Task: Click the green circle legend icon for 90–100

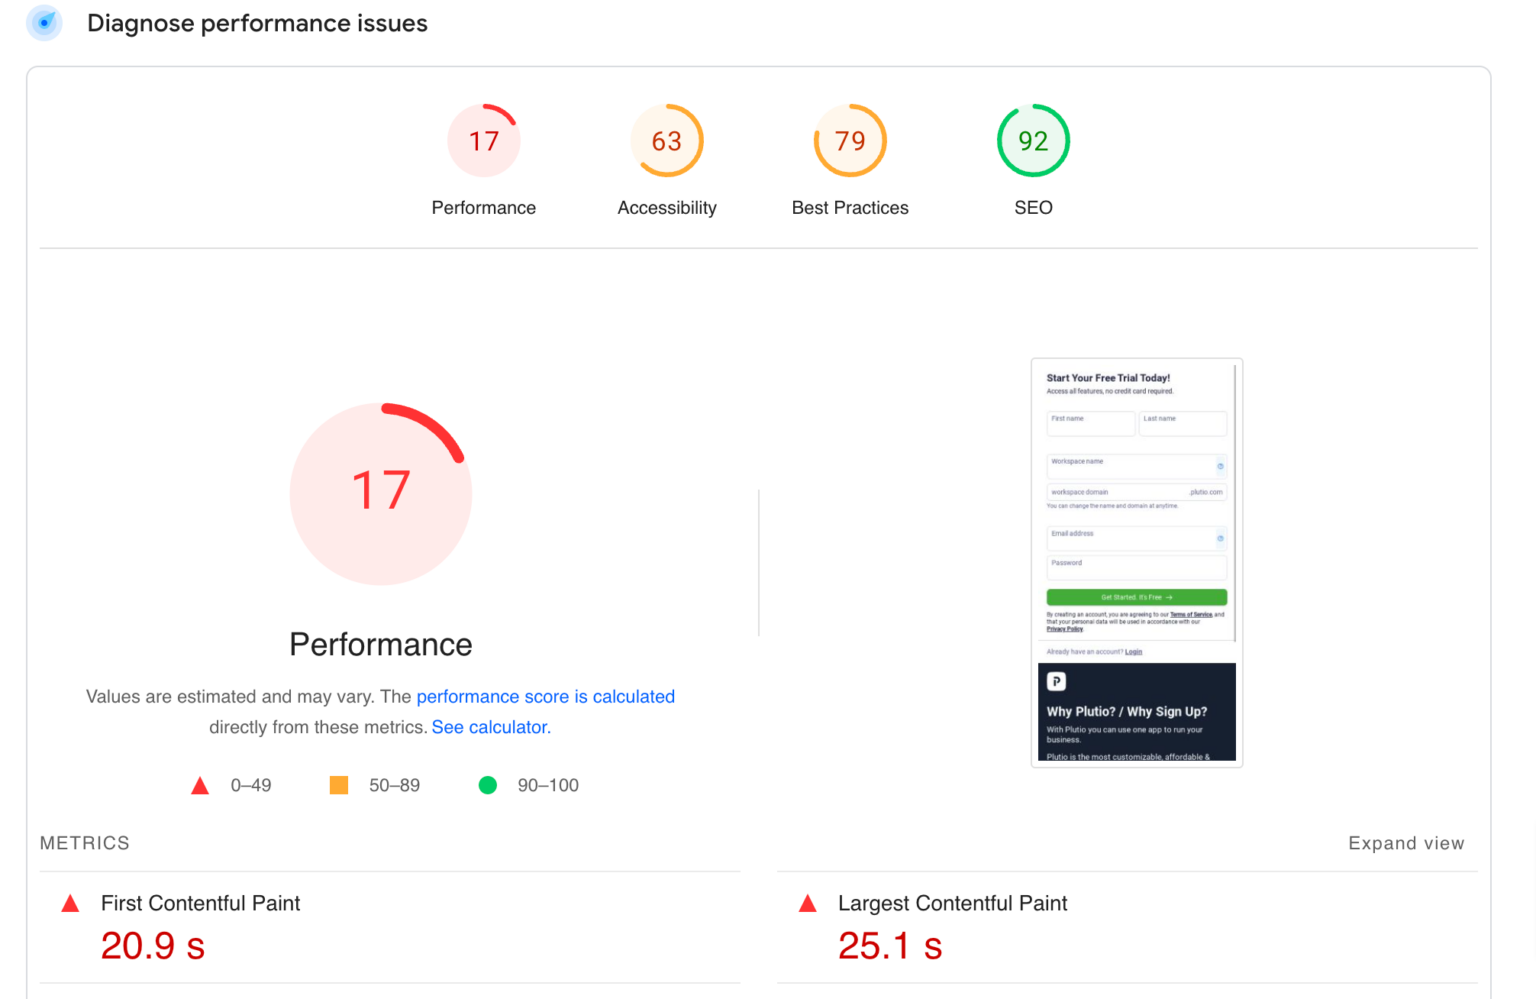Action: tap(488, 785)
